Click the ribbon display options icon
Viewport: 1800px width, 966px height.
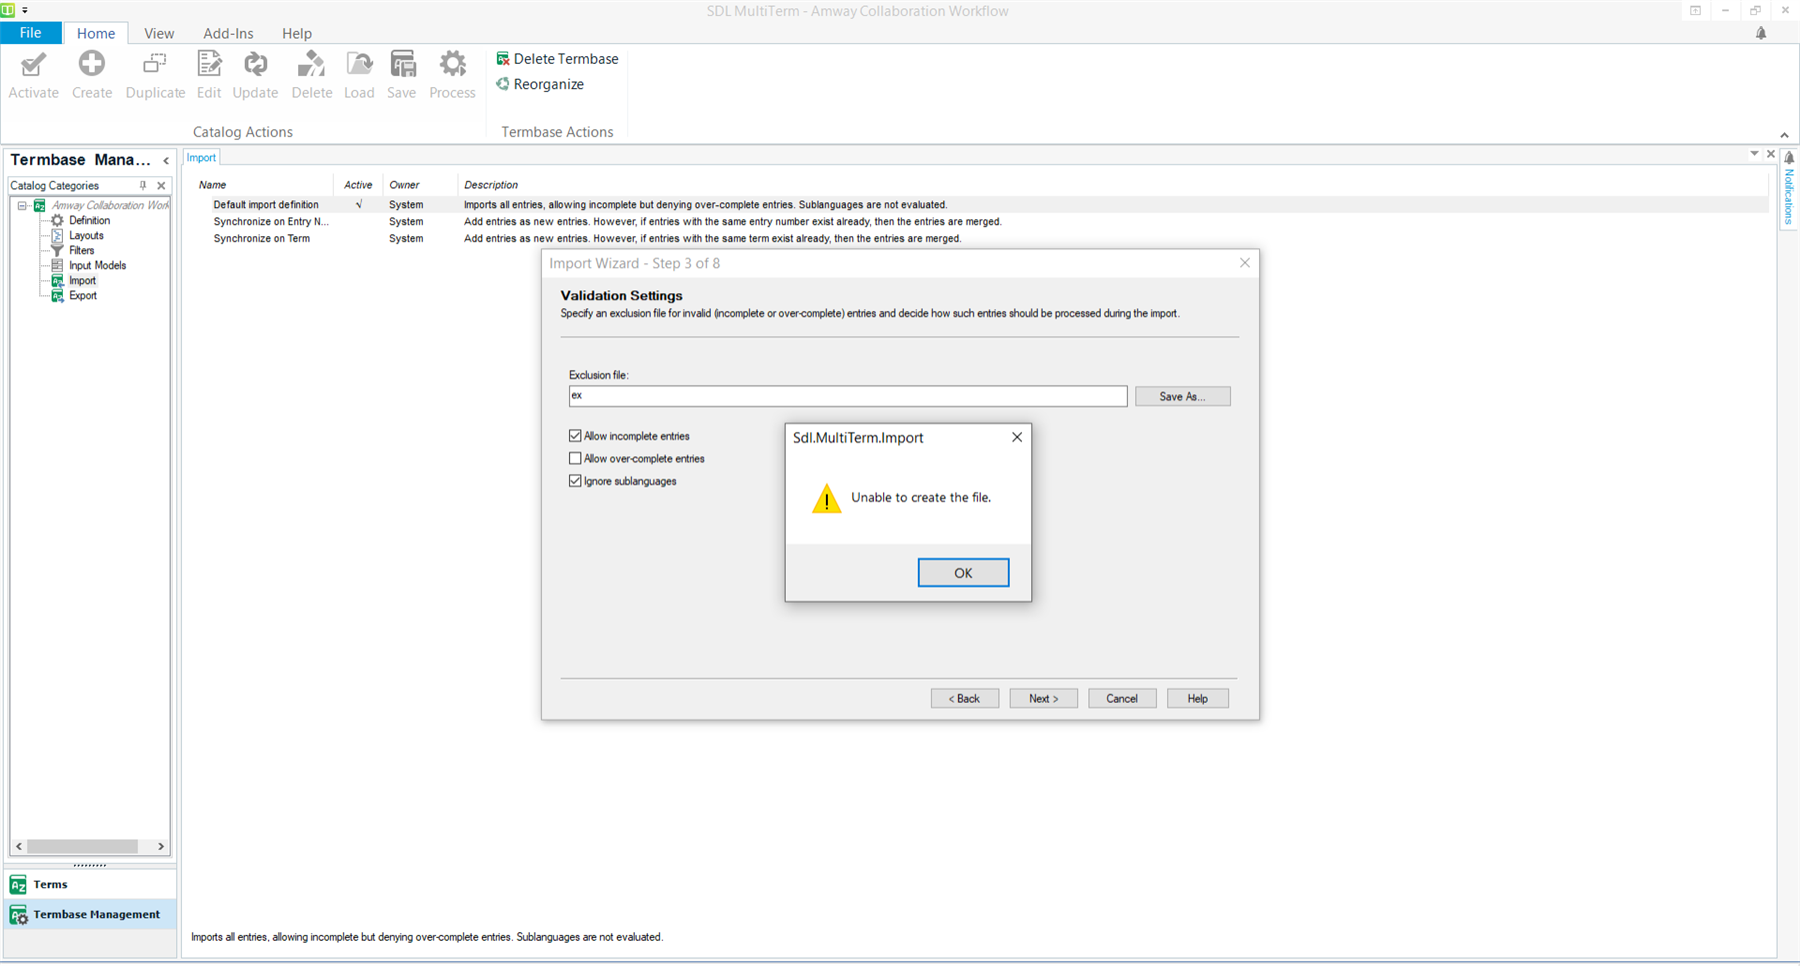click(1696, 10)
